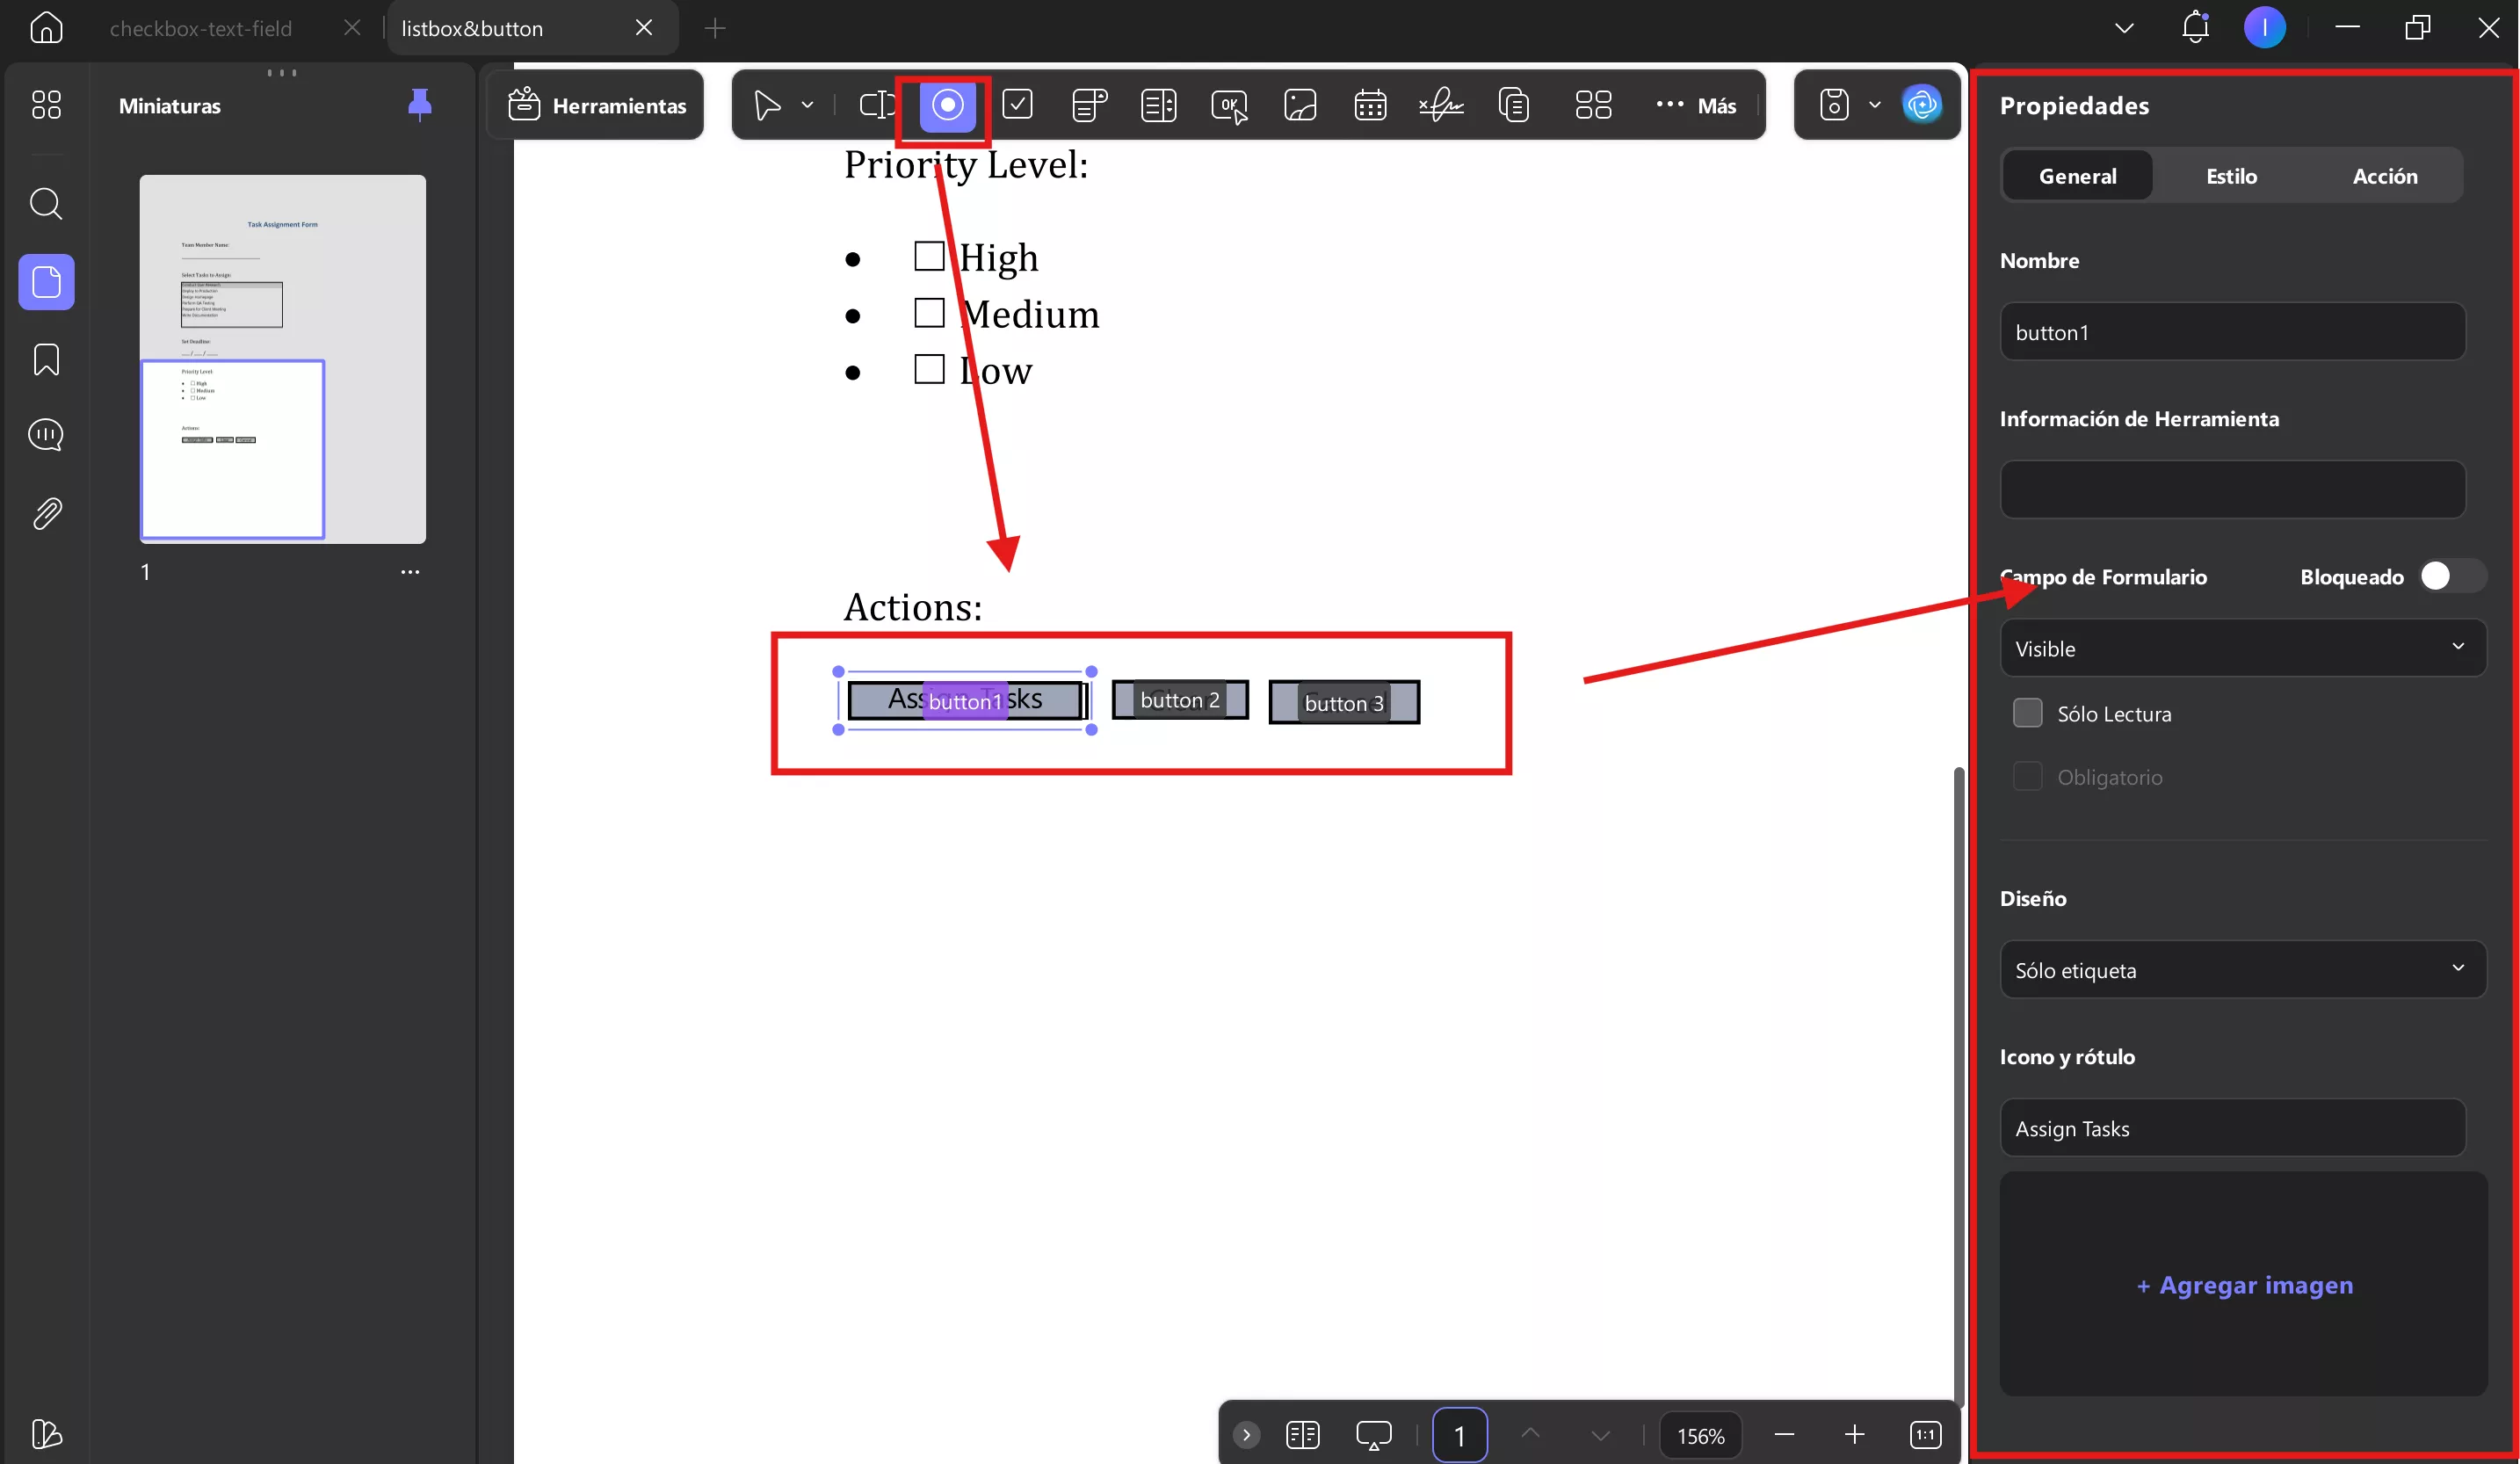This screenshot has width=2520, height=1464.
Task: Select the OK push button tool
Action: coord(1229,105)
